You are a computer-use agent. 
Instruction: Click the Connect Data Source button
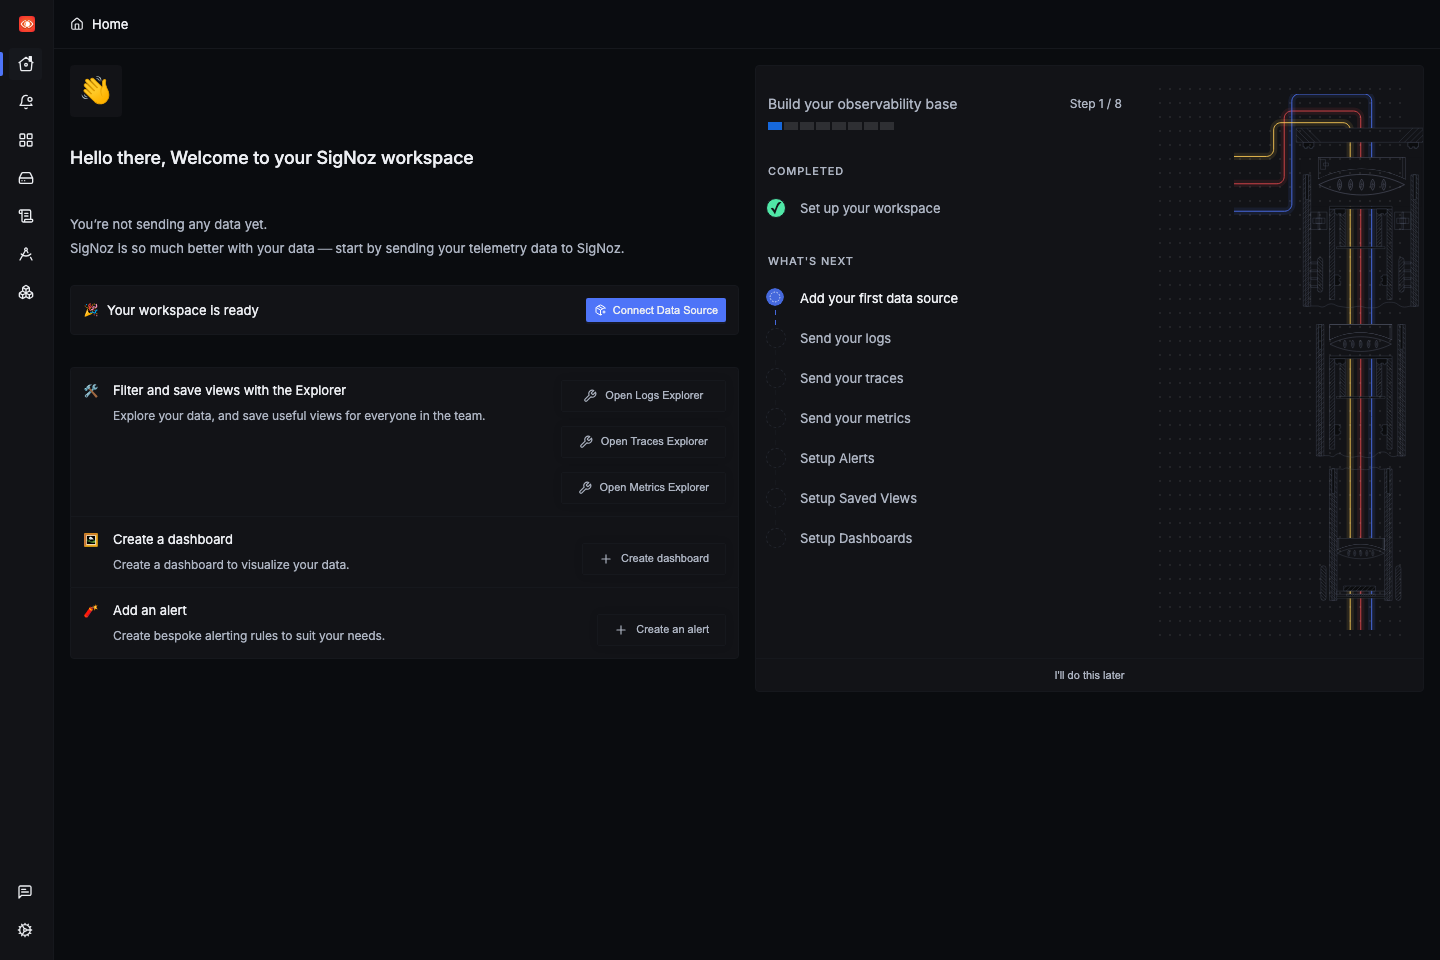tap(656, 310)
